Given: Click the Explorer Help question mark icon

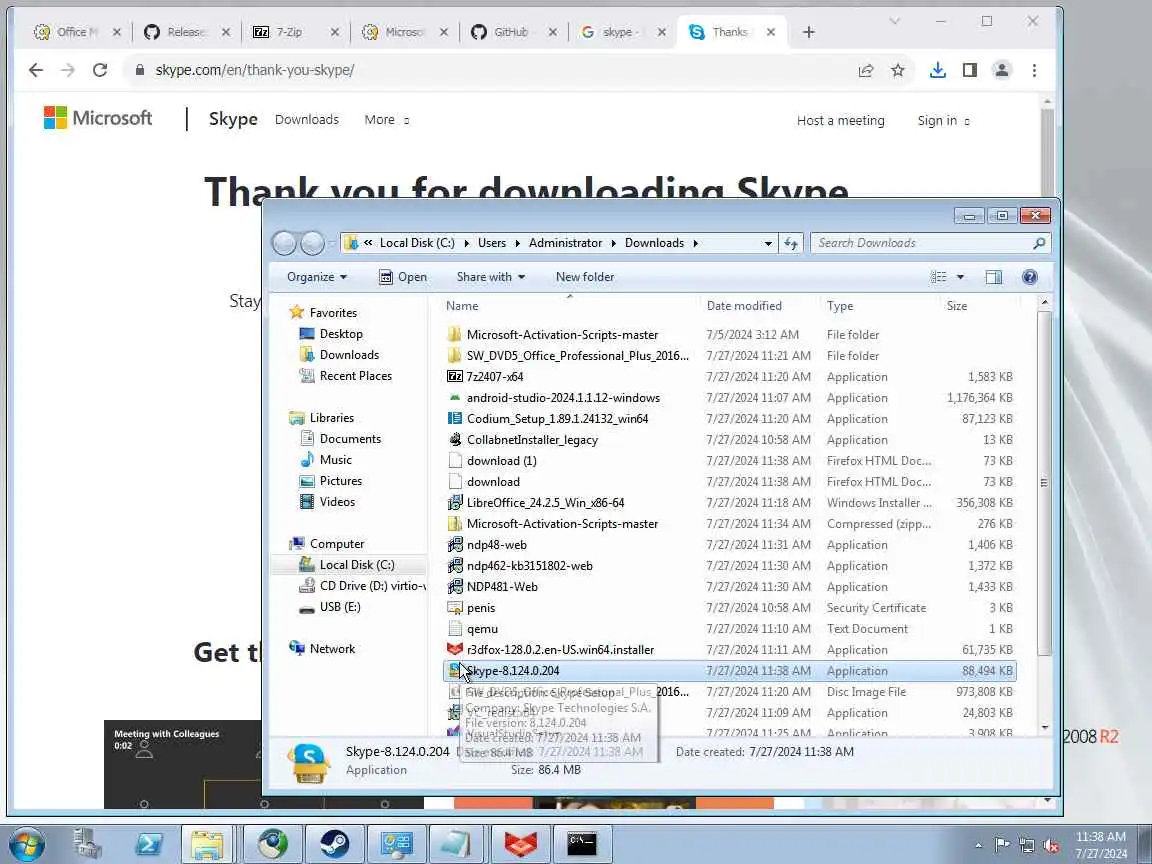Looking at the screenshot, I should click(1029, 277).
